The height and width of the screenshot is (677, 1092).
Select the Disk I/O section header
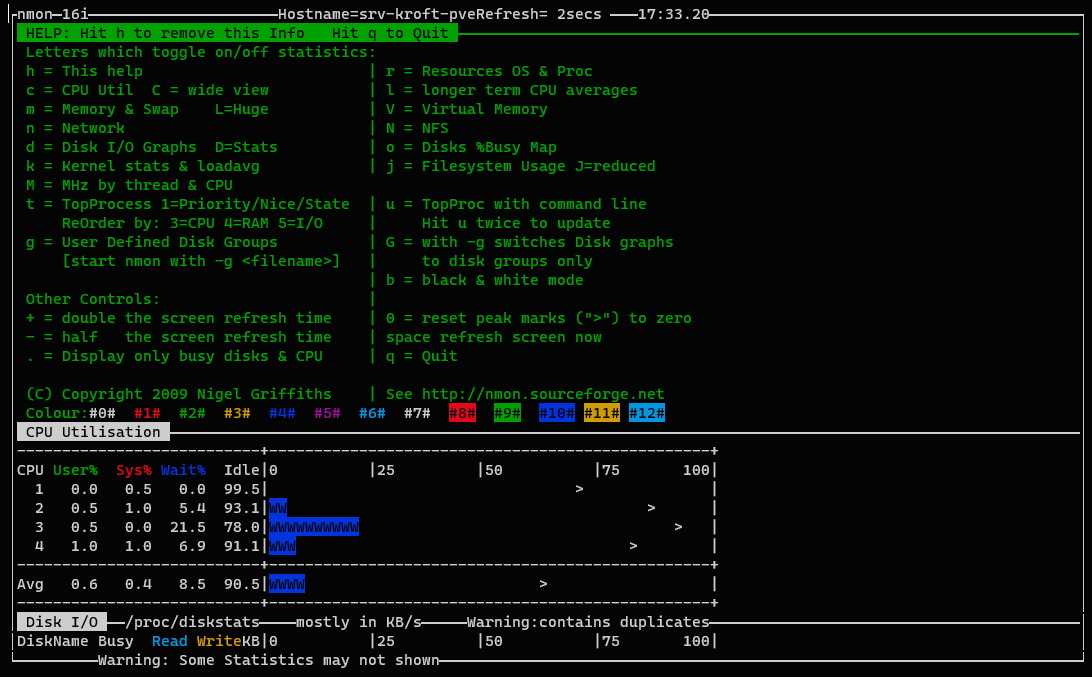click(62, 622)
